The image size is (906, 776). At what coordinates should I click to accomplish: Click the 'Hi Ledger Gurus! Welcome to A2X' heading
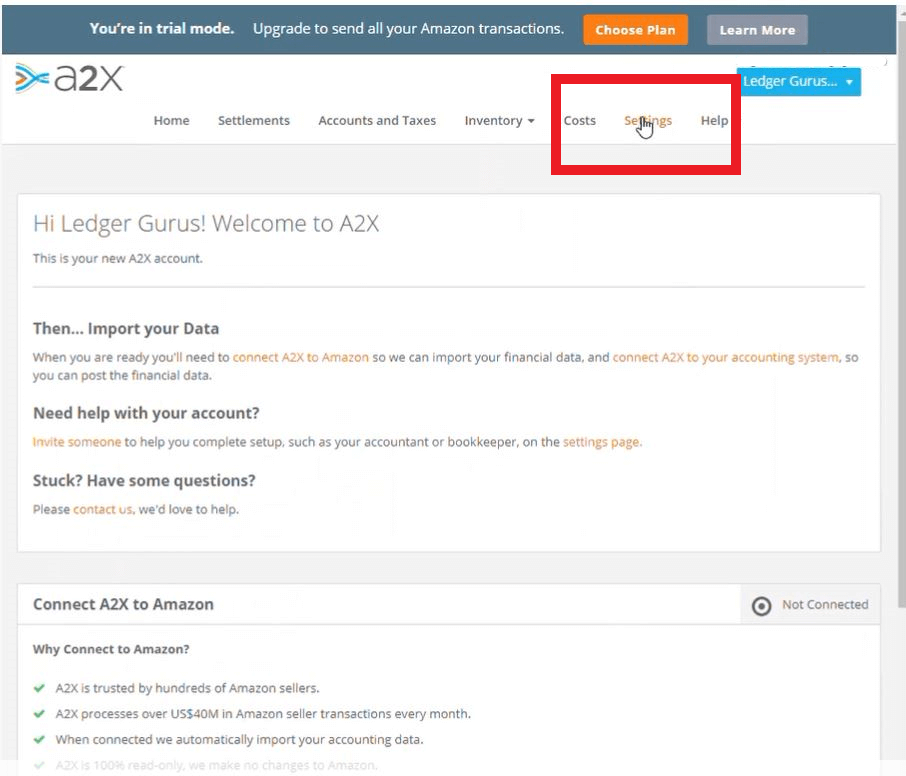(x=206, y=224)
